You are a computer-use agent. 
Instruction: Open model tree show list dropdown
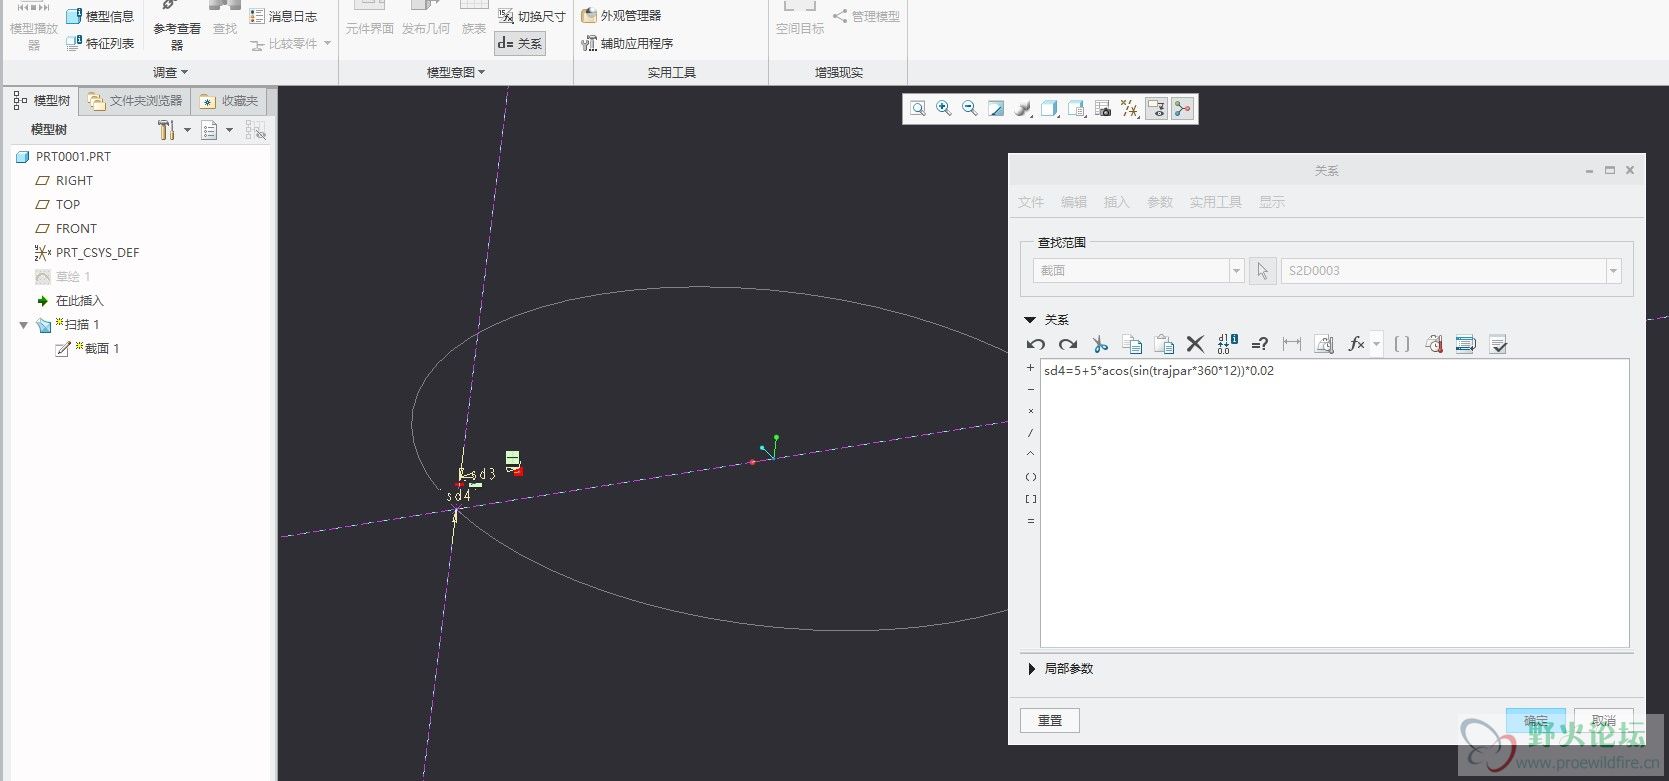coord(216,130)
